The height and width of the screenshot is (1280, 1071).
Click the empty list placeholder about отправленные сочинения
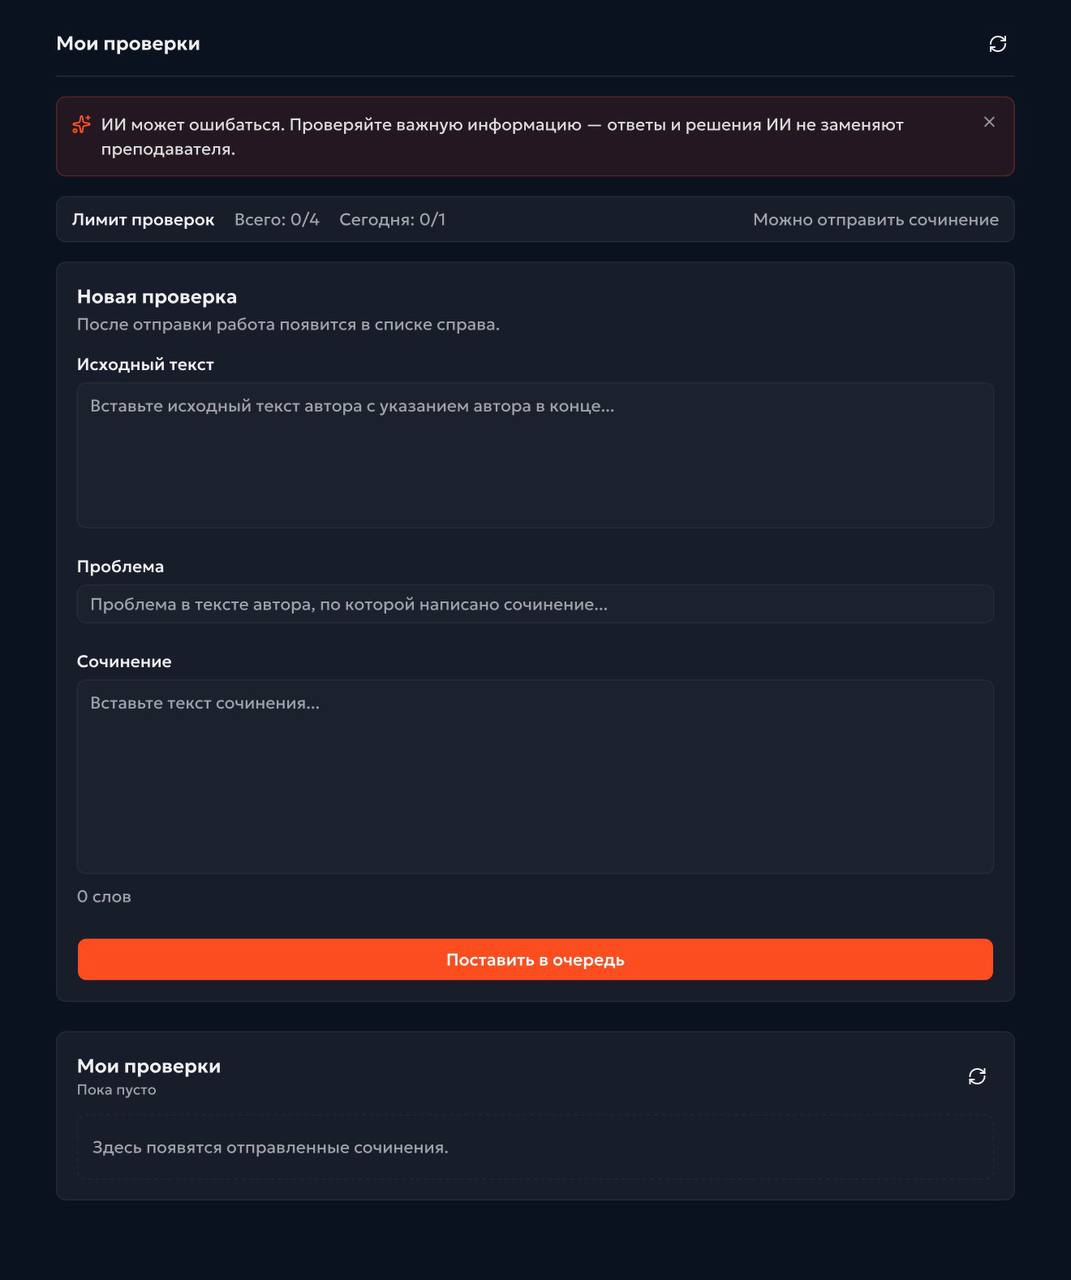point(270,1148)
